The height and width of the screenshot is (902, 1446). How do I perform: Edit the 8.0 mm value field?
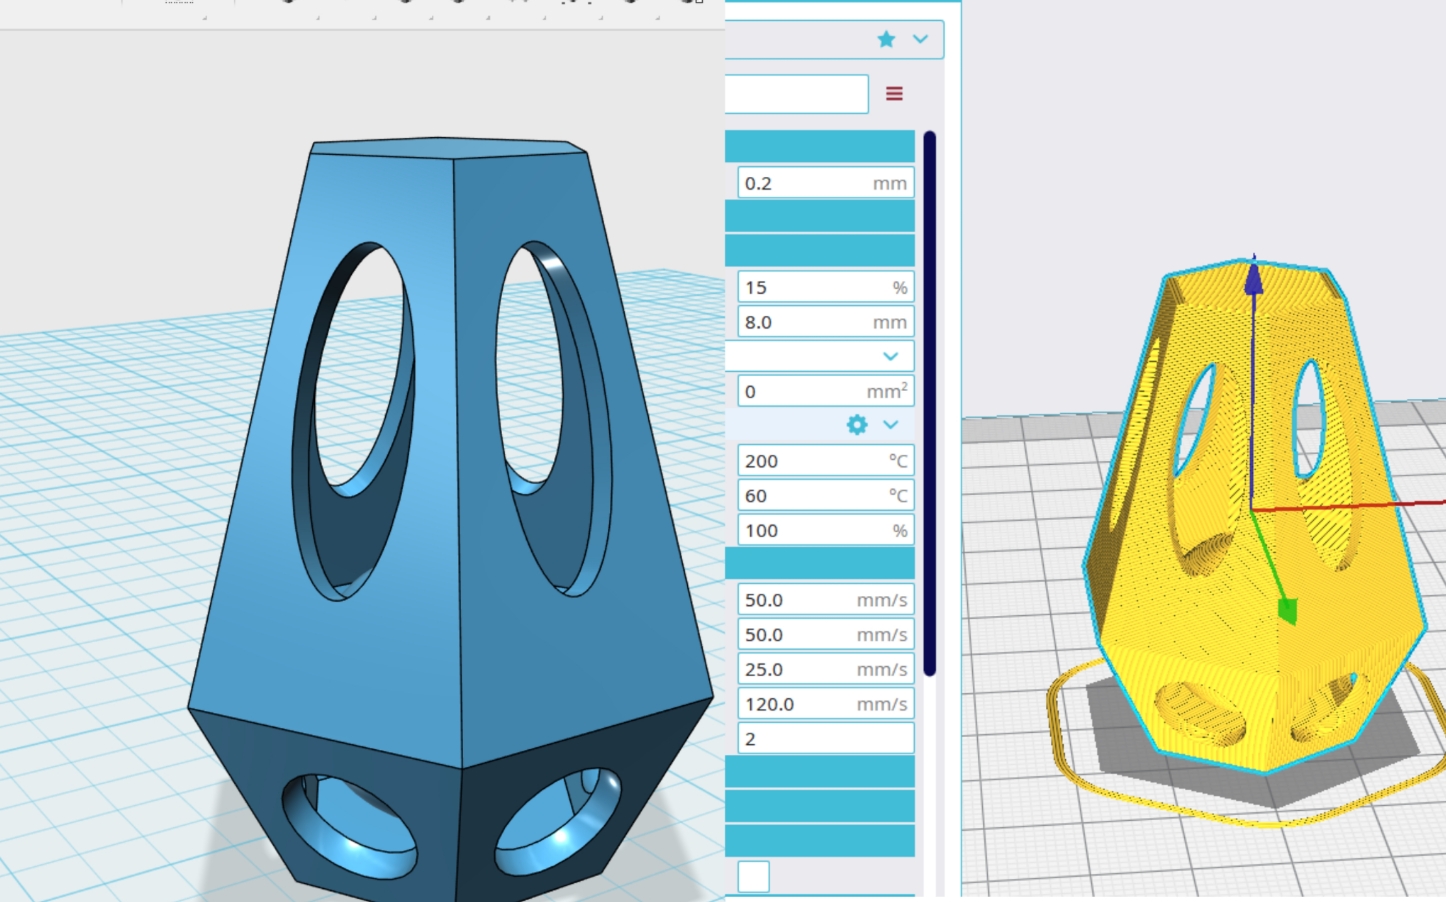click(x=826, y=322)
